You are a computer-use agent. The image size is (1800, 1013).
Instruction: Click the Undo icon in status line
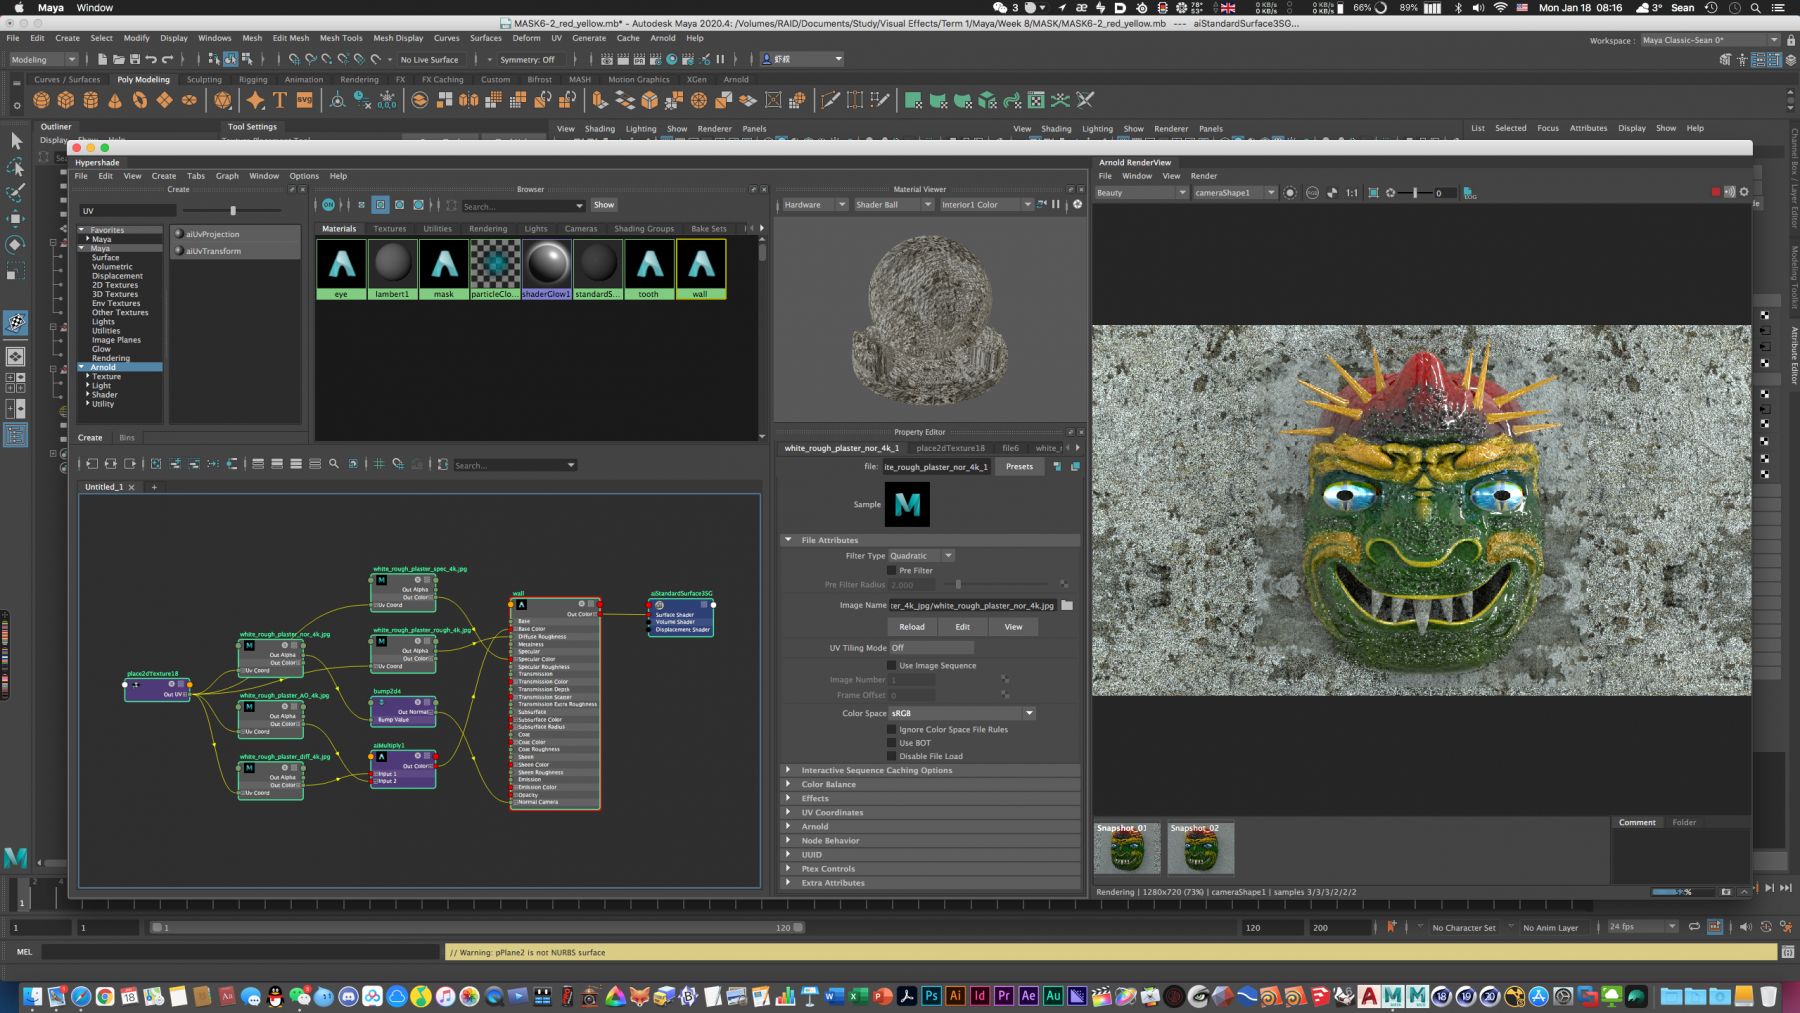point(150,59)
